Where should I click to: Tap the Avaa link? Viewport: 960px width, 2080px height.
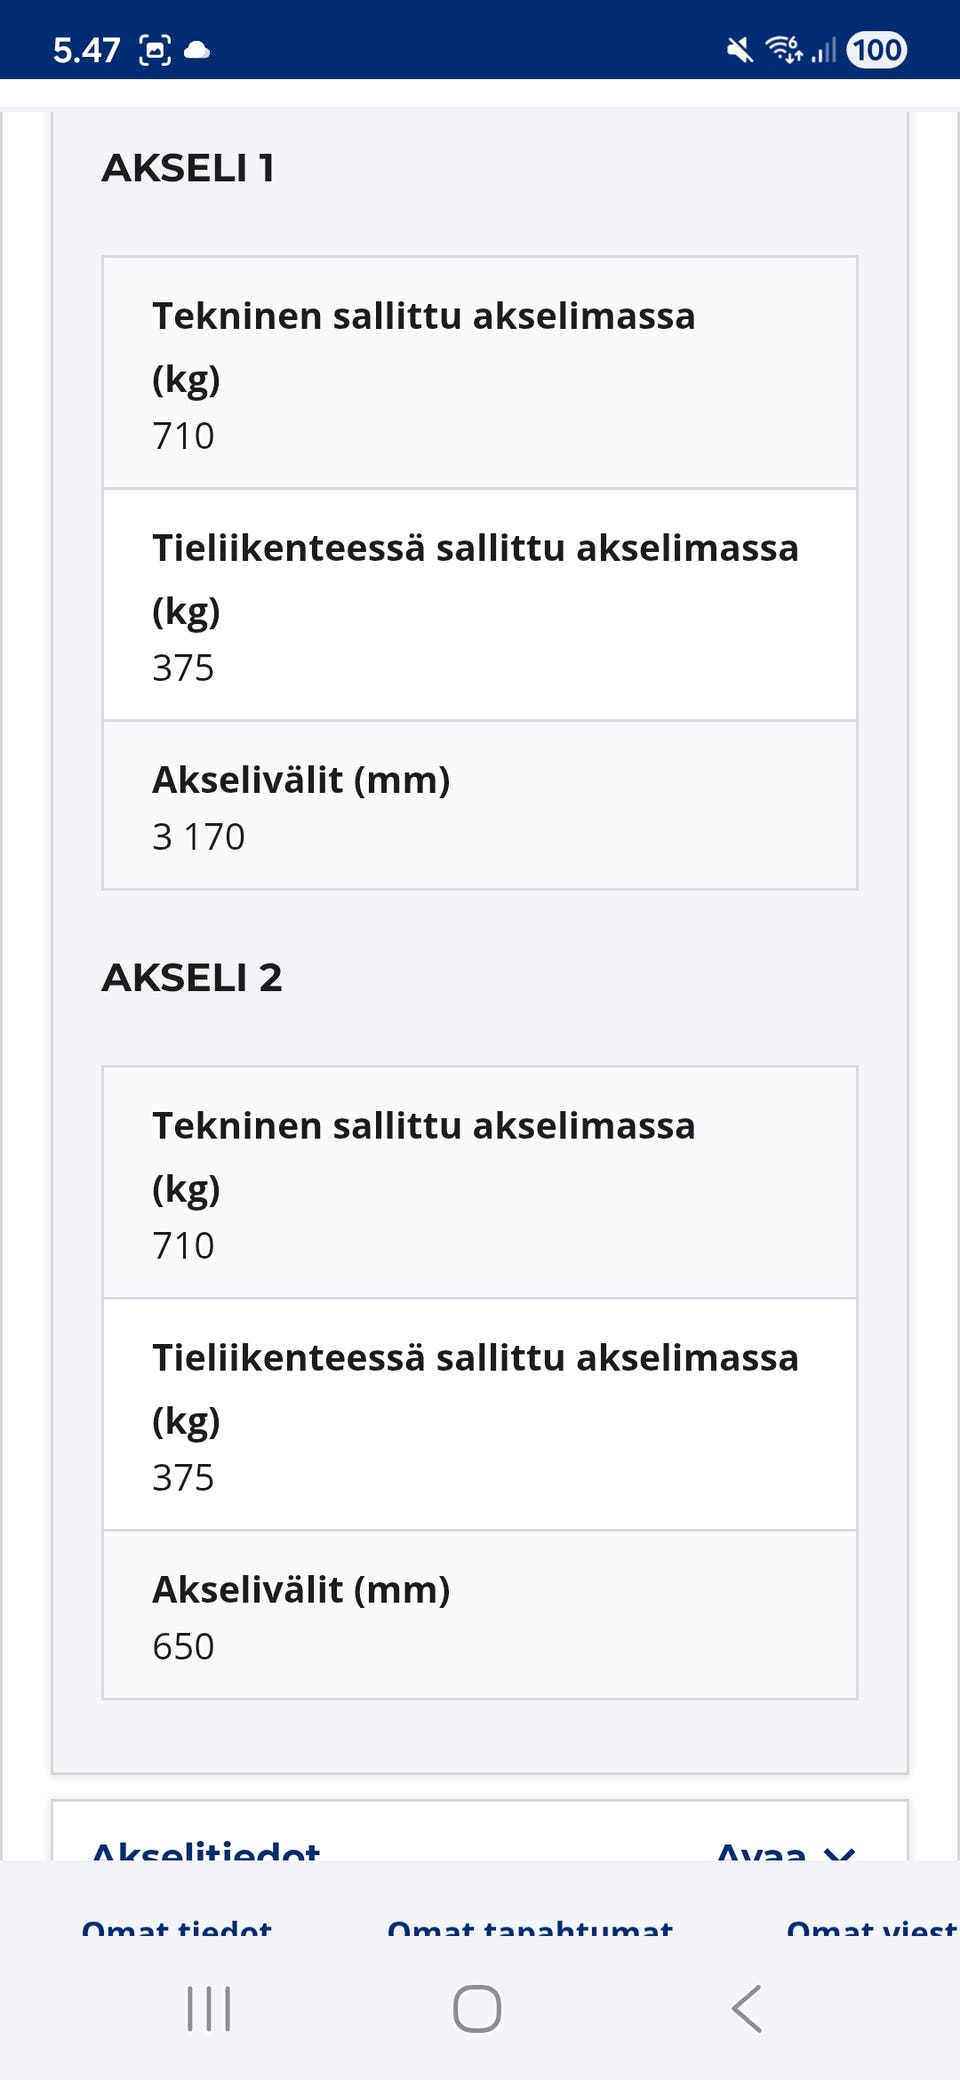coord(760,1849)
